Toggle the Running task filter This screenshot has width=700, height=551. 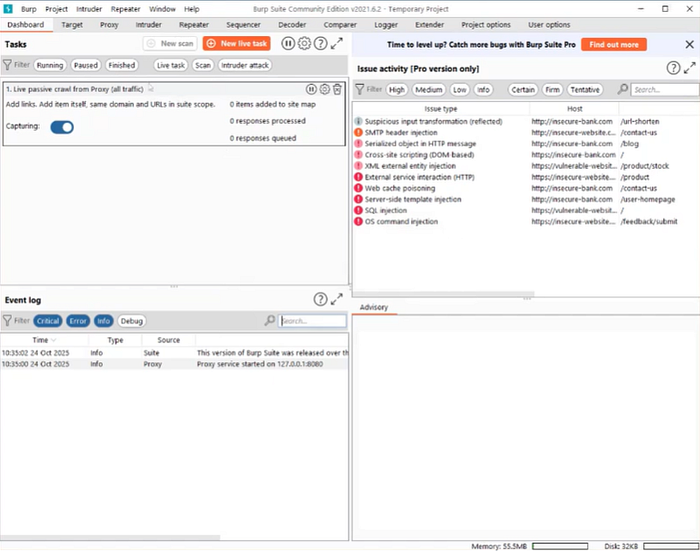pos(50,65)
